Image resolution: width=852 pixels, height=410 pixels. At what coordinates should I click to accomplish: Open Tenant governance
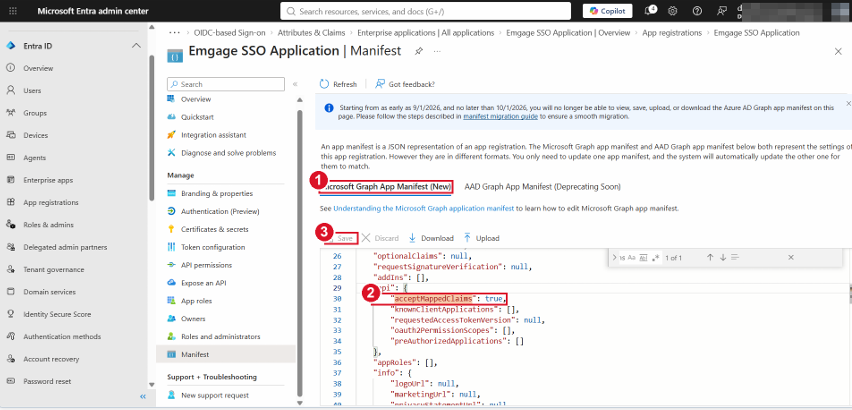pos(53,269)
